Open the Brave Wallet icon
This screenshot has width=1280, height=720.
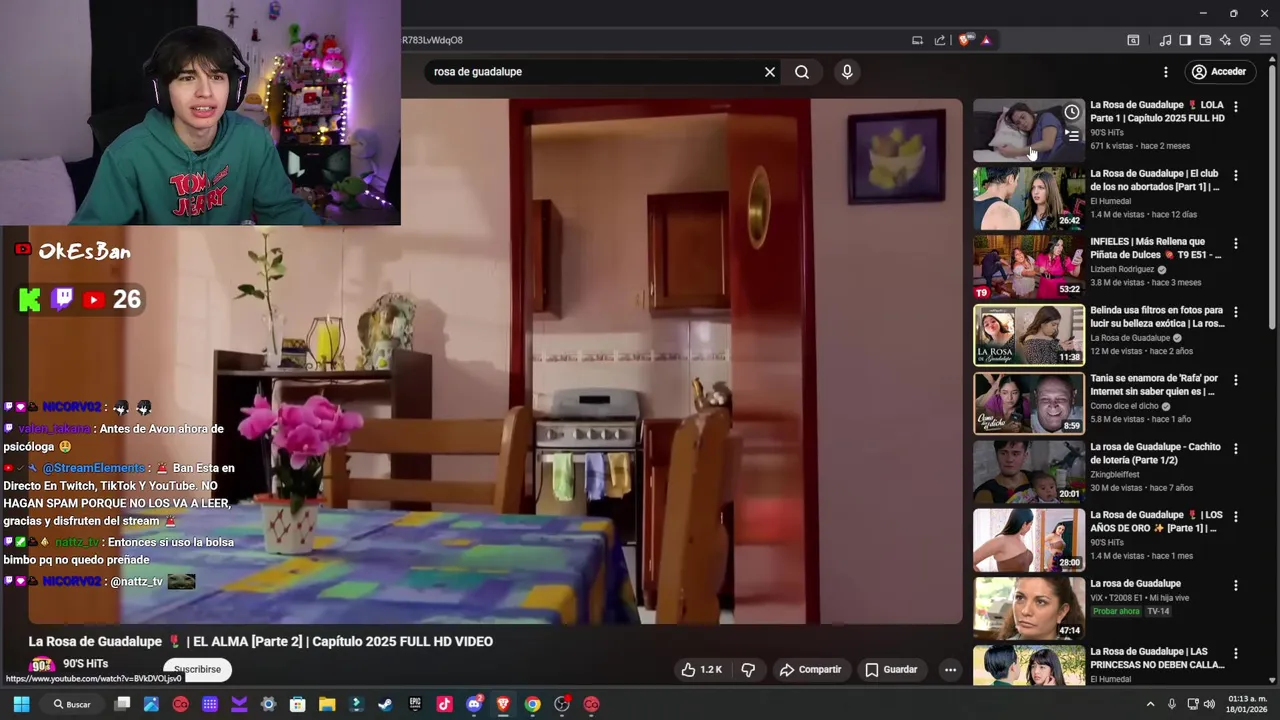point(1205,40)
